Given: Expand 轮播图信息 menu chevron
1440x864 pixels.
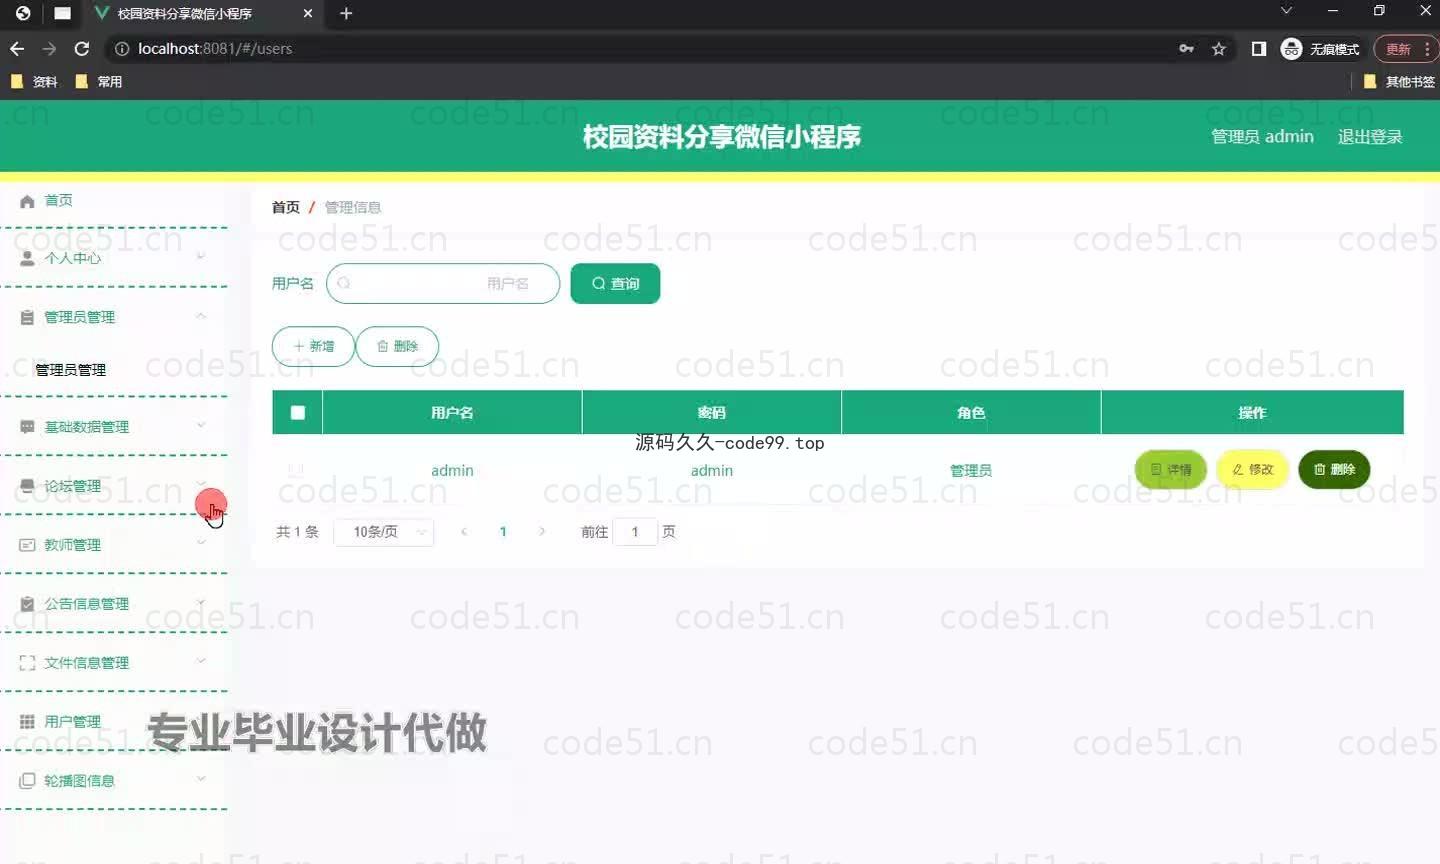Looking at the screenshot, I should [x=201, y=780].
